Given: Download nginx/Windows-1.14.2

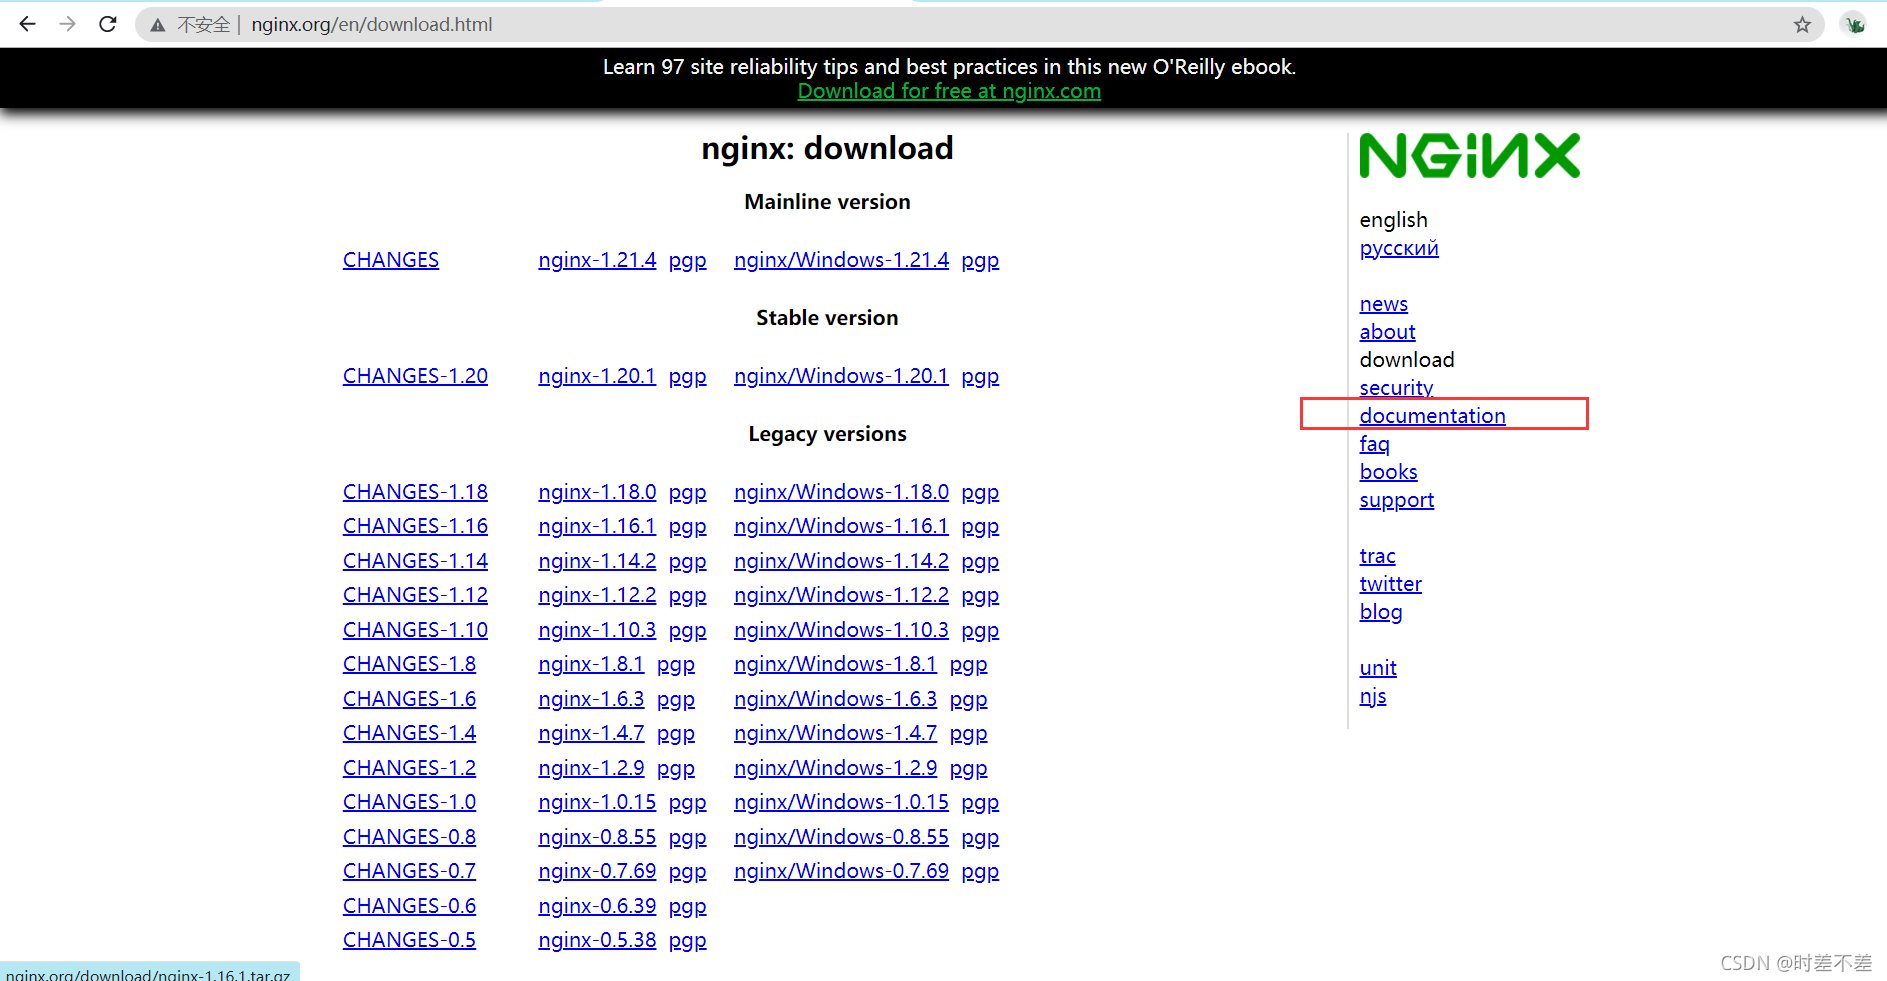Looking at the screenshot, I should pos(841,561).
